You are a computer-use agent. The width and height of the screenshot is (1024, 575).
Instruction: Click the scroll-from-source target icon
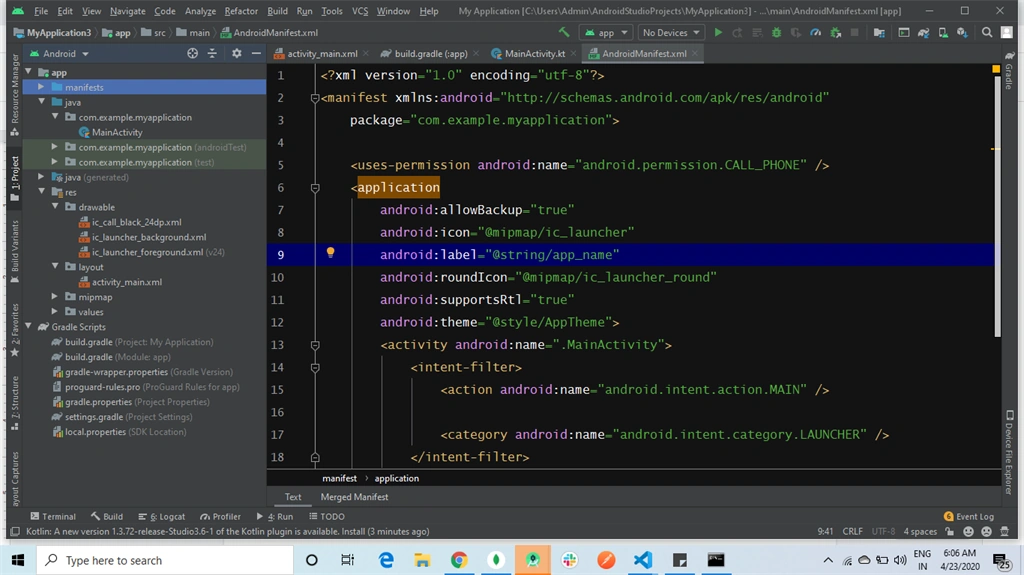click(192, 54)
